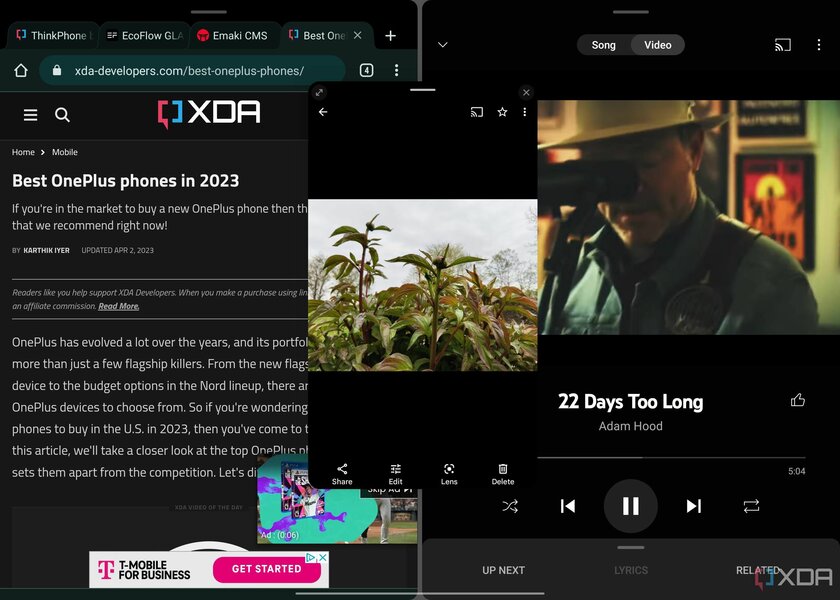Screen dimensions: 840x600
Task: Click artist name Adam Hood
Action: coord(631,426)
